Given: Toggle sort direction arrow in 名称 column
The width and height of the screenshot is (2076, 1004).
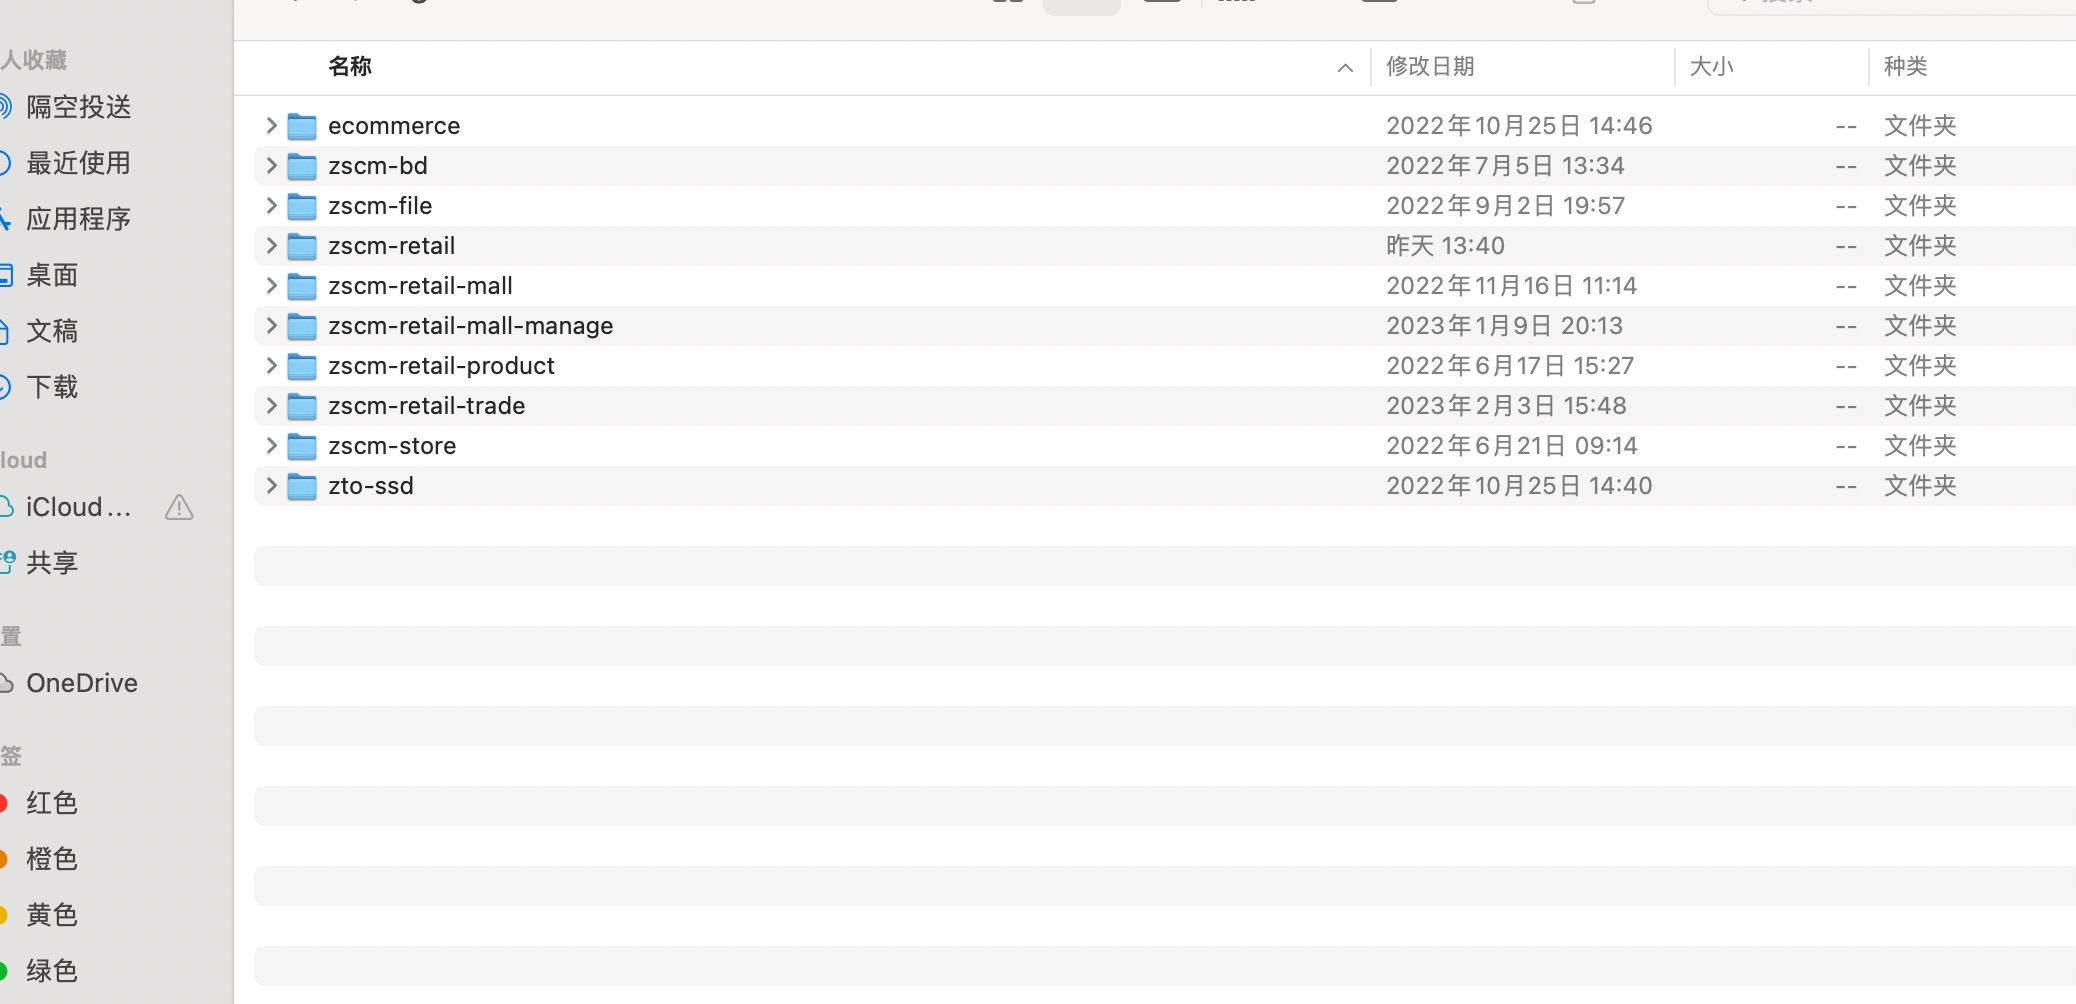Looking at the screenshot, I should 1345,67.
